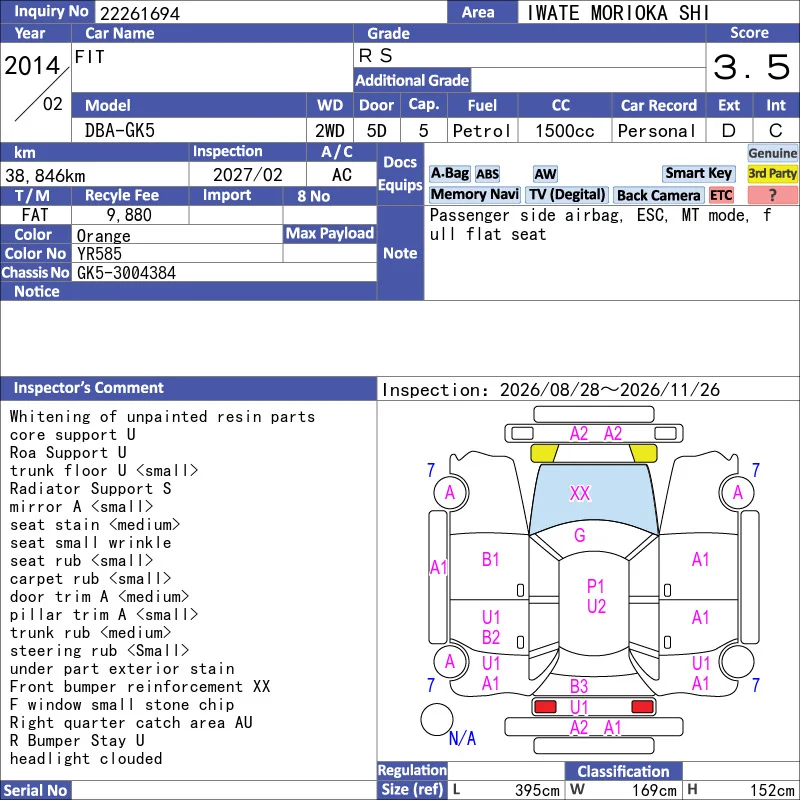
Task: Click the B3 rear hatch marking
Action: (x=579, y=686)
